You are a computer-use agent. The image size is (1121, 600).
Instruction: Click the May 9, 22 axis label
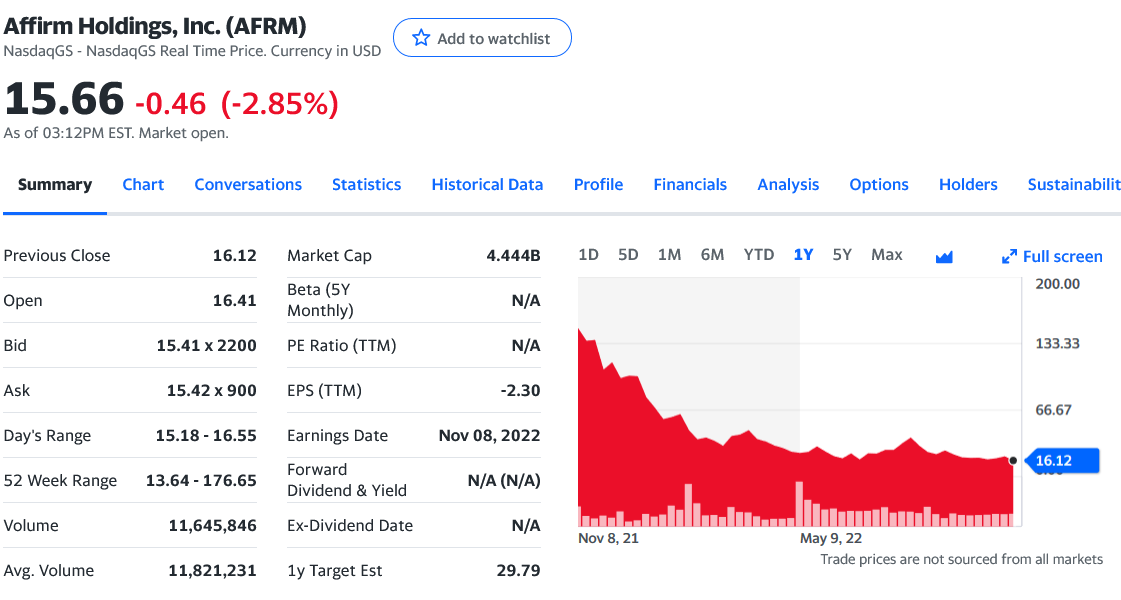(x=831, y=538)
